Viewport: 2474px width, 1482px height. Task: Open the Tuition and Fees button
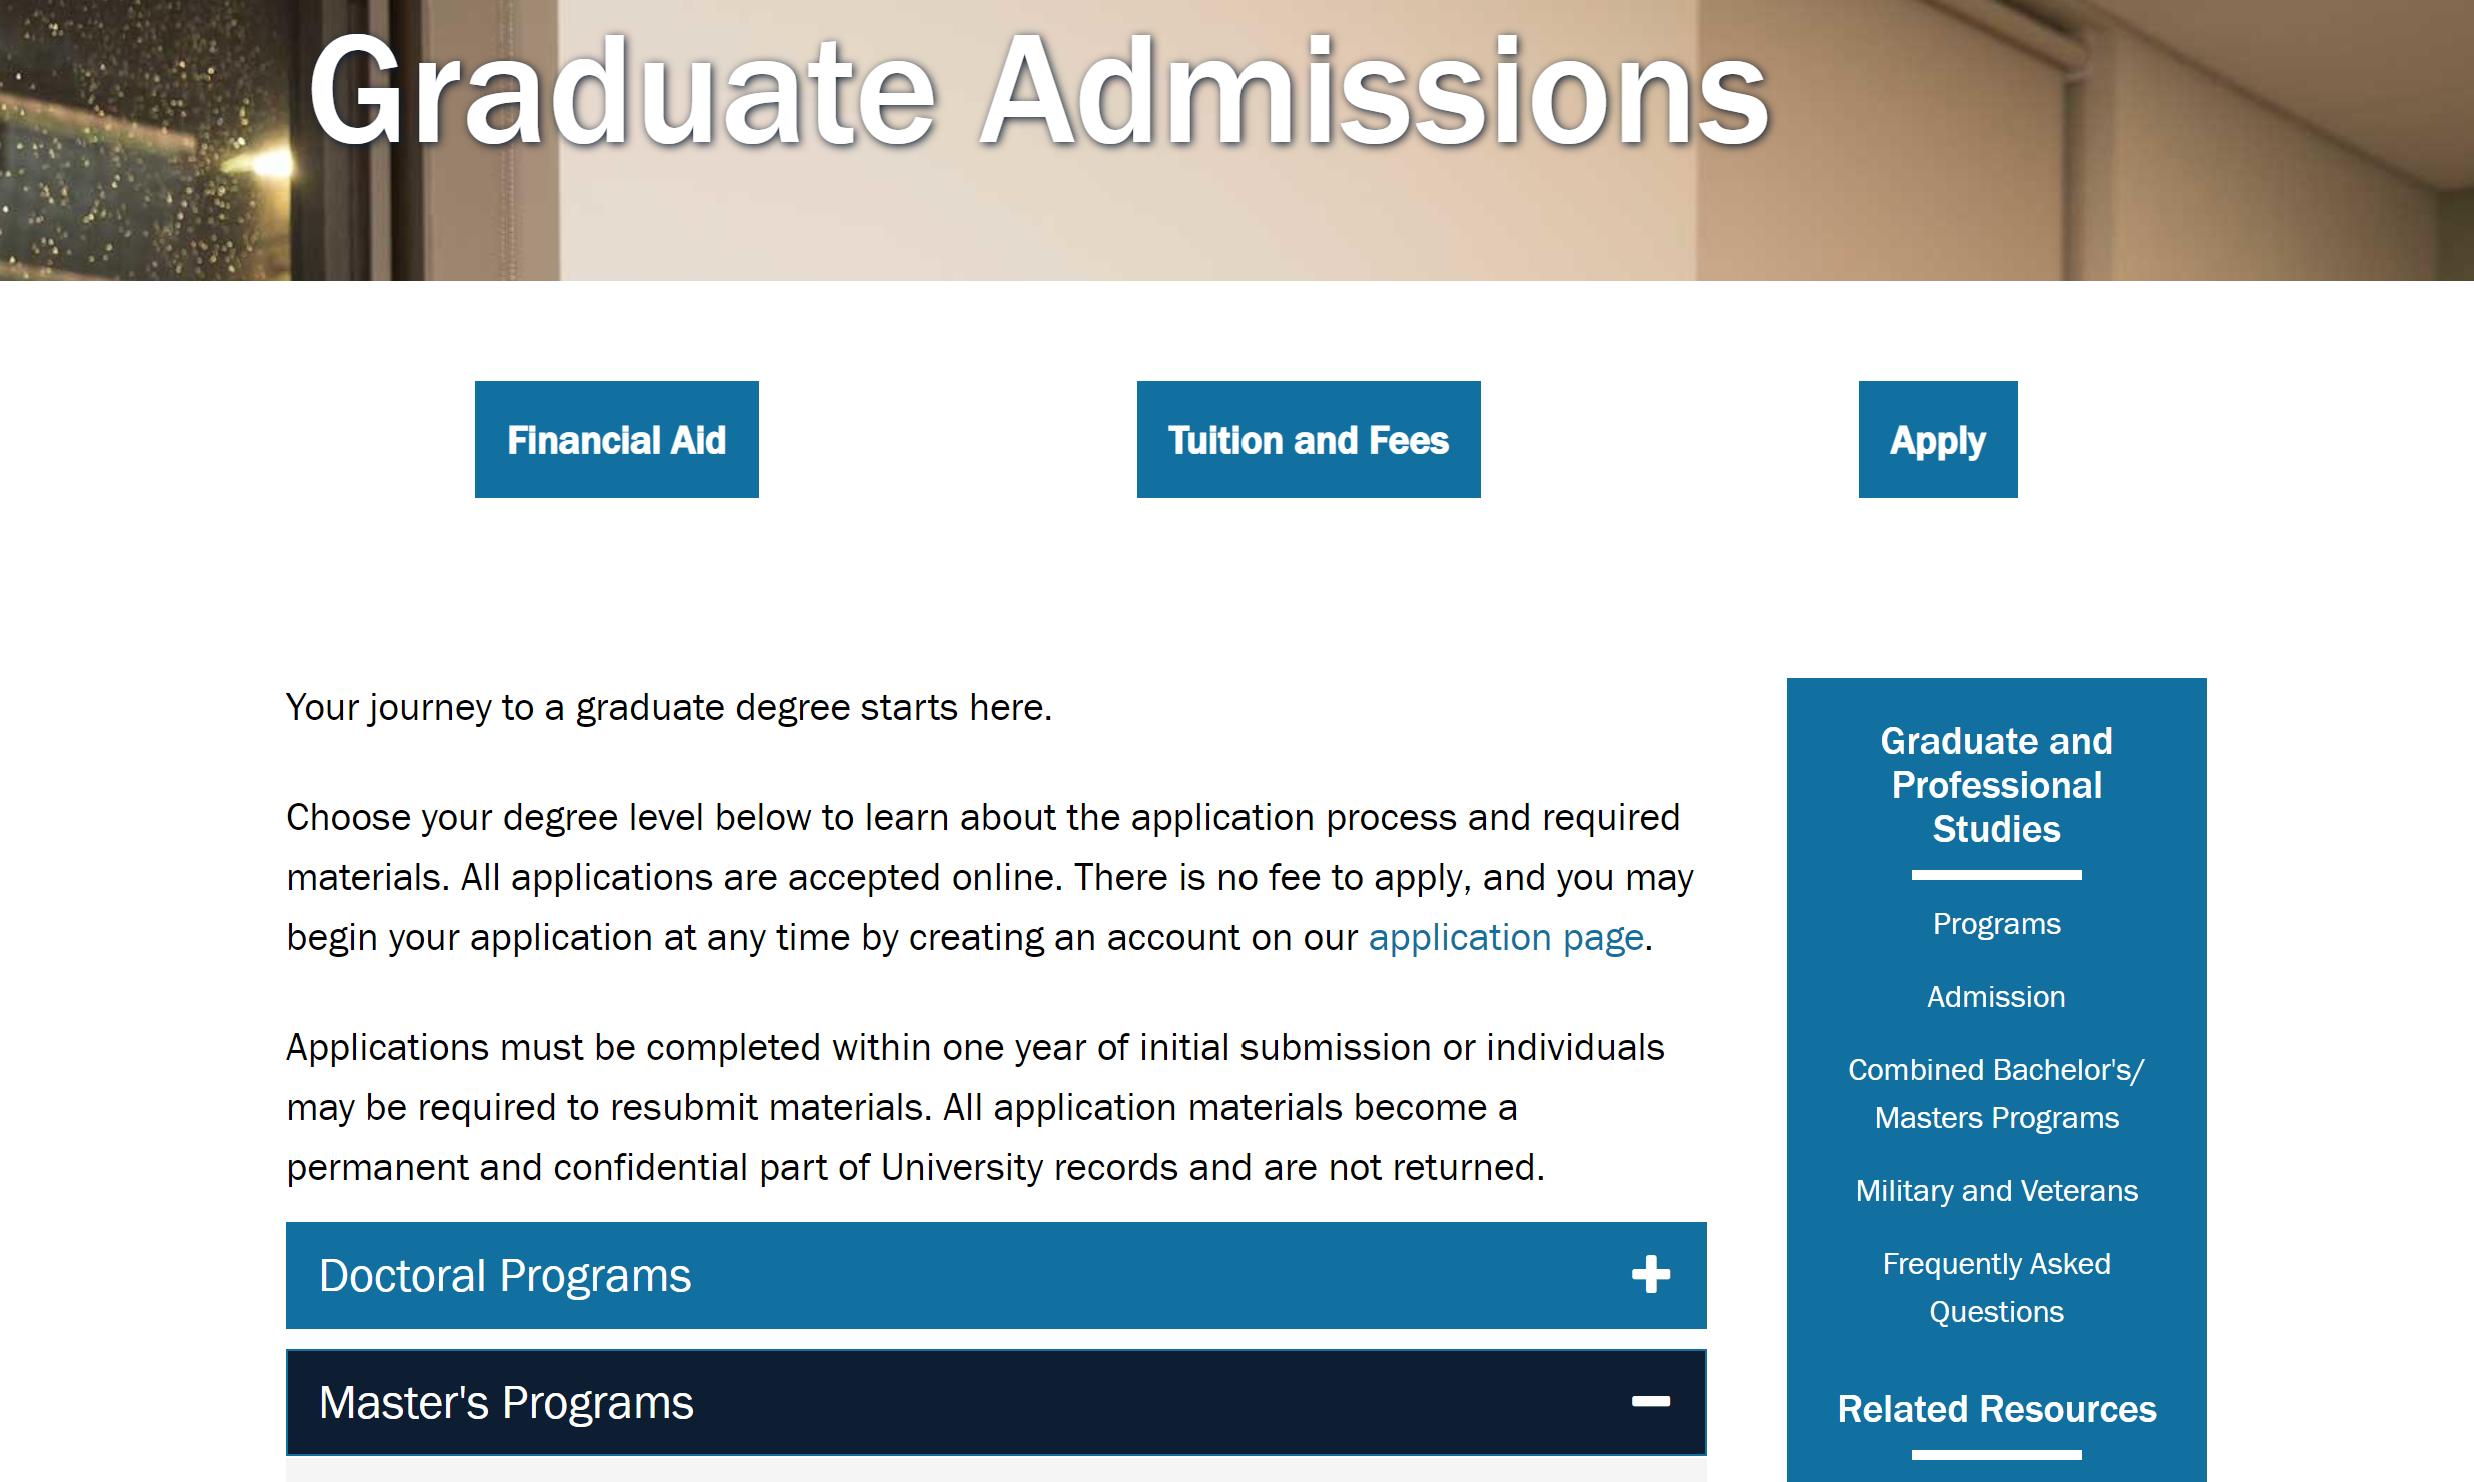1308,439
